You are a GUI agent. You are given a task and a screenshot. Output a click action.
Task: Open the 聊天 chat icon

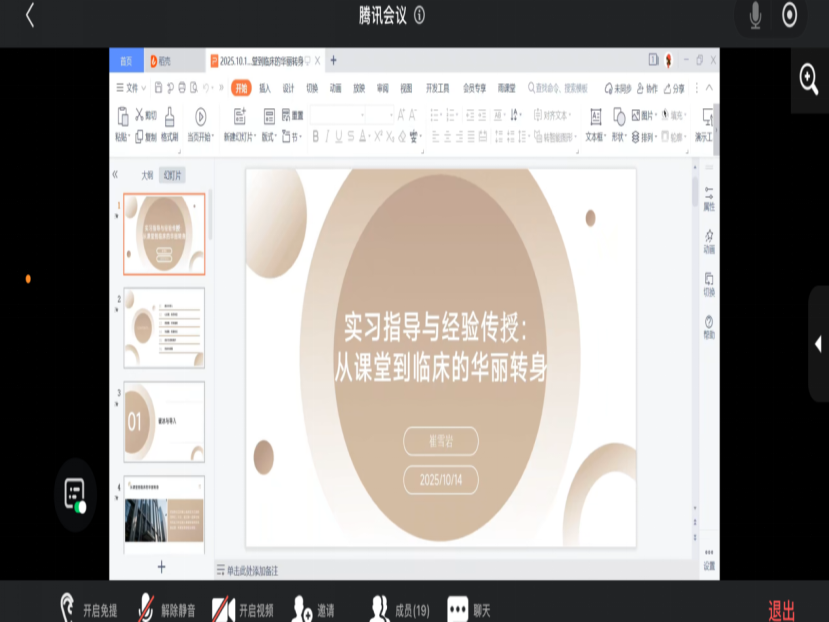[458, 608]
